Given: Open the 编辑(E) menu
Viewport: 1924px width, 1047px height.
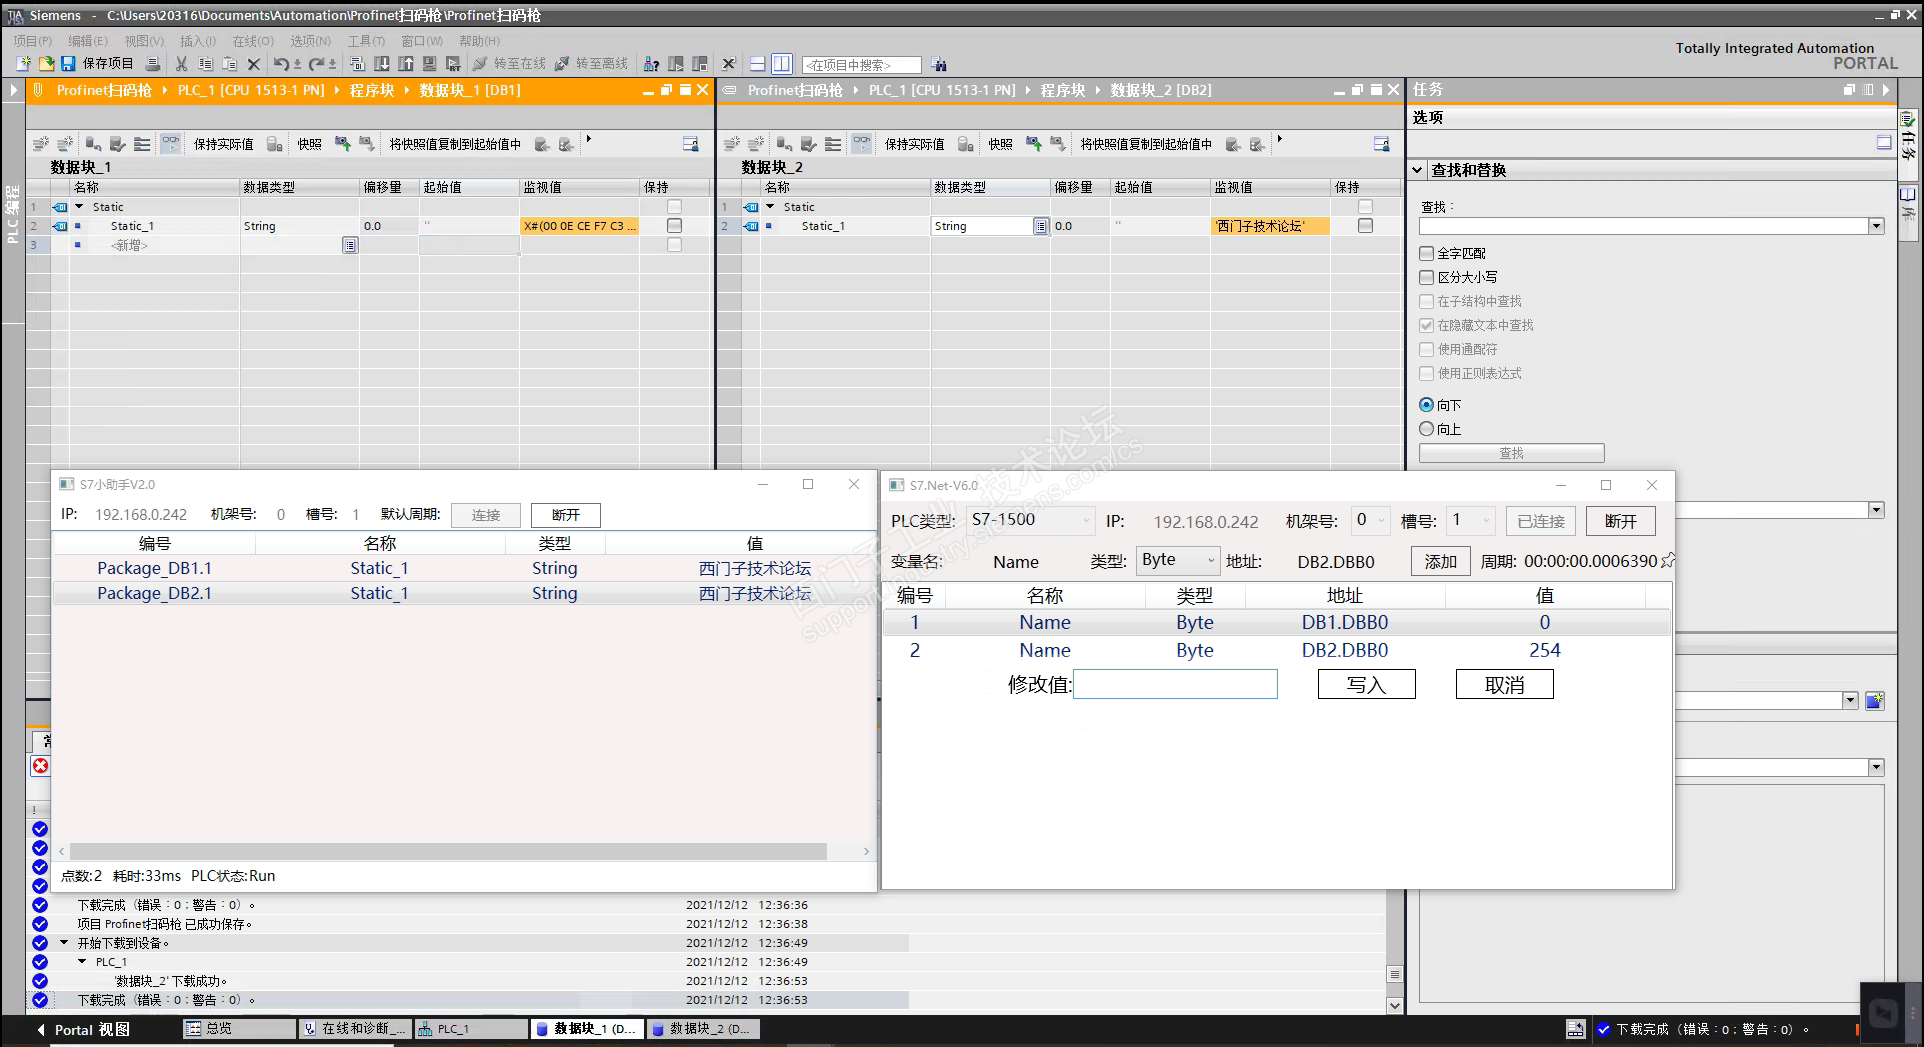Looking at the screenshot, I should (88, 41).
